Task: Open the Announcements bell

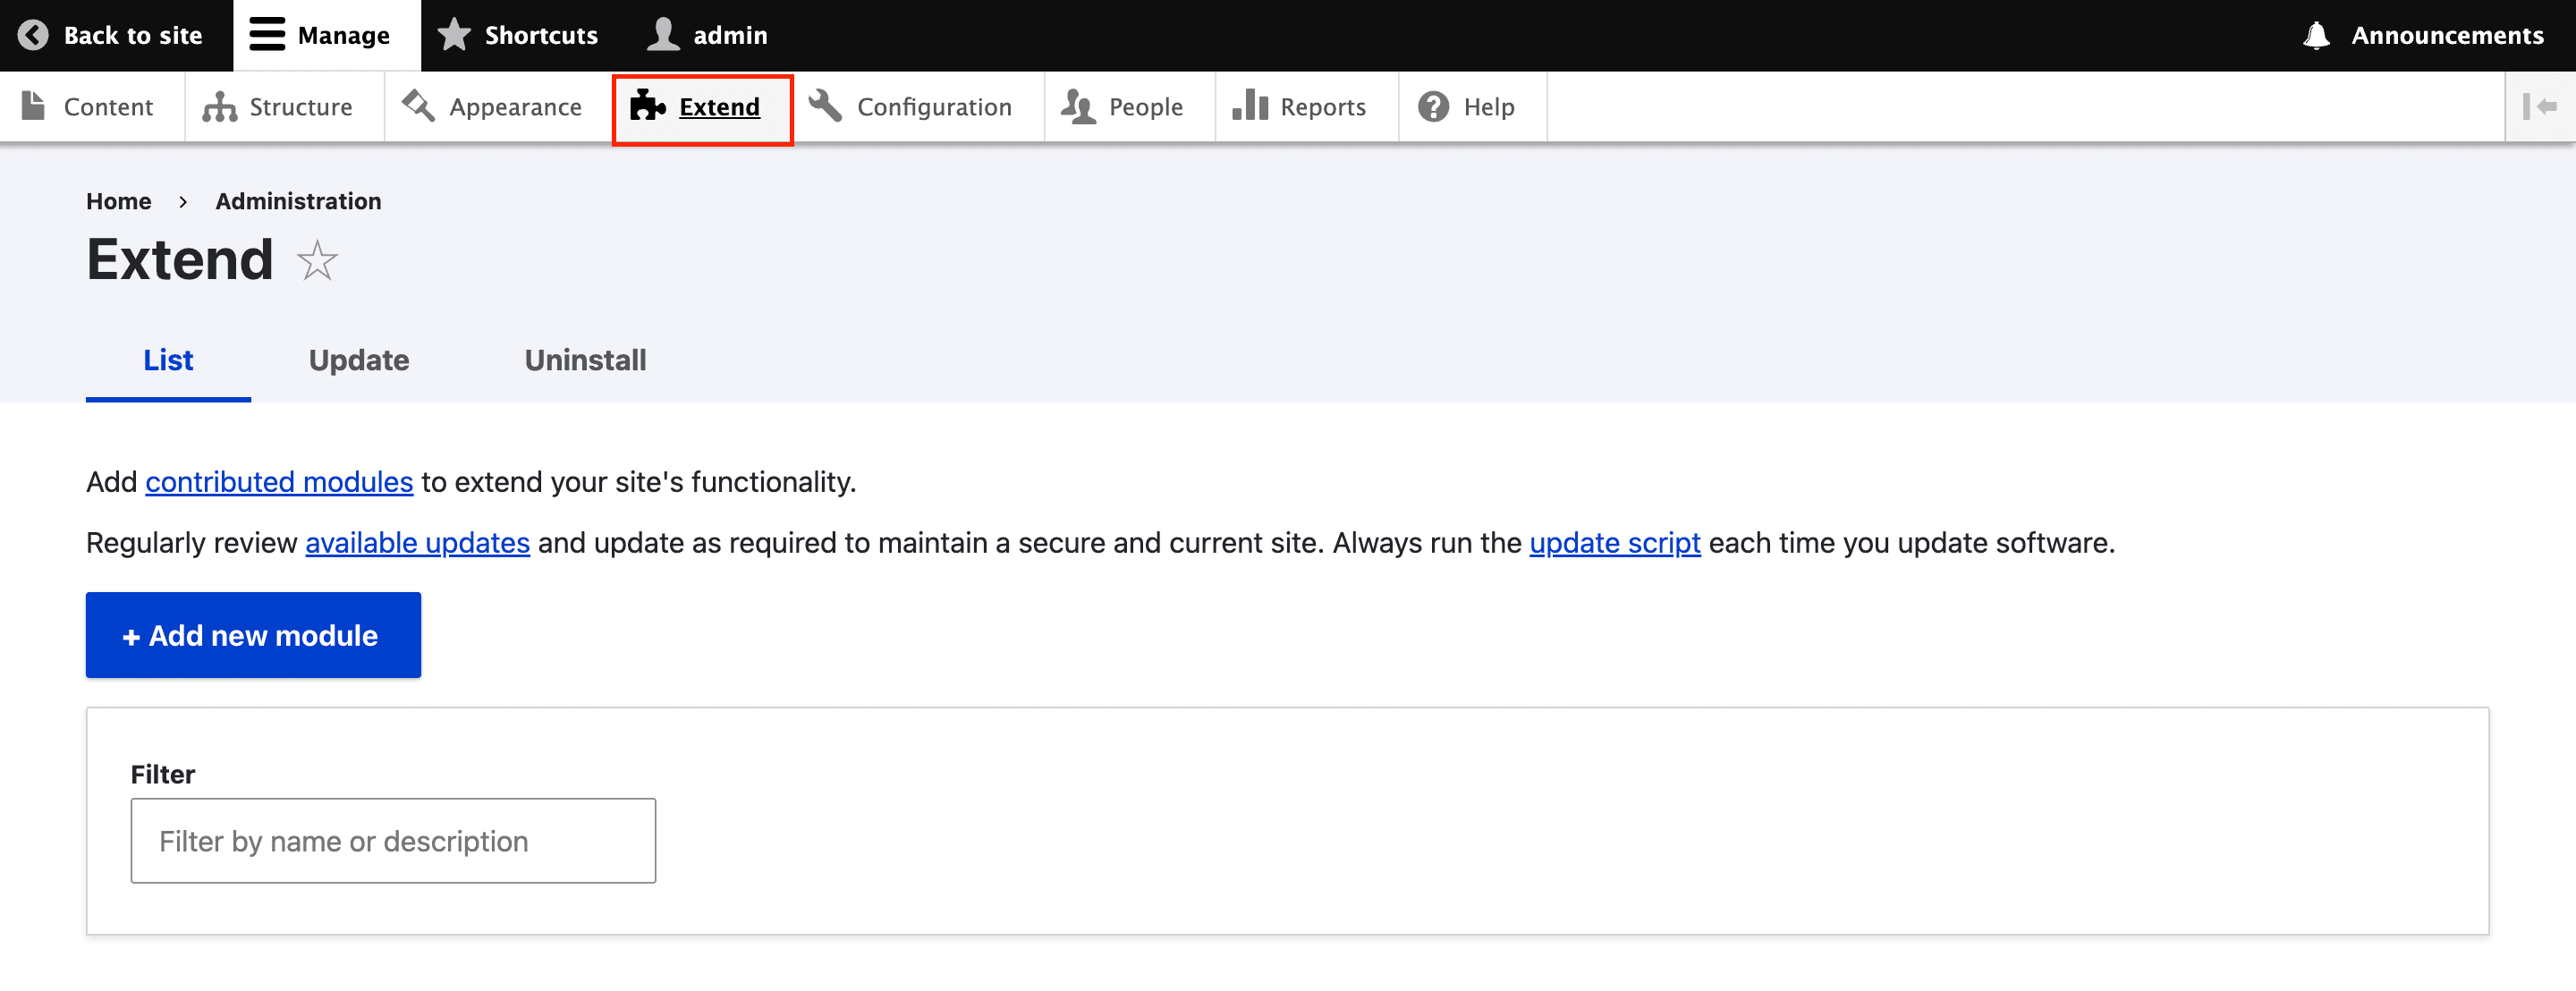Action: point(2423,35)
